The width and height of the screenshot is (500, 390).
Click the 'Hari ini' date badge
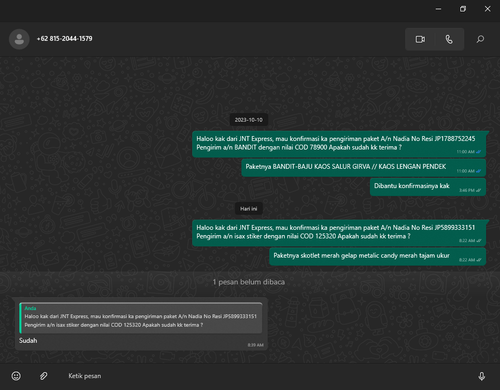[249, 209]
